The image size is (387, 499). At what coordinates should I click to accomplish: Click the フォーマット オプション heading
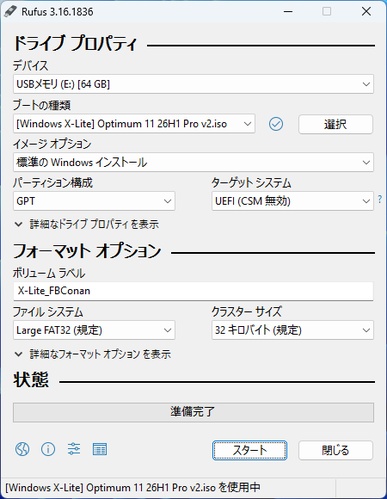87,251
